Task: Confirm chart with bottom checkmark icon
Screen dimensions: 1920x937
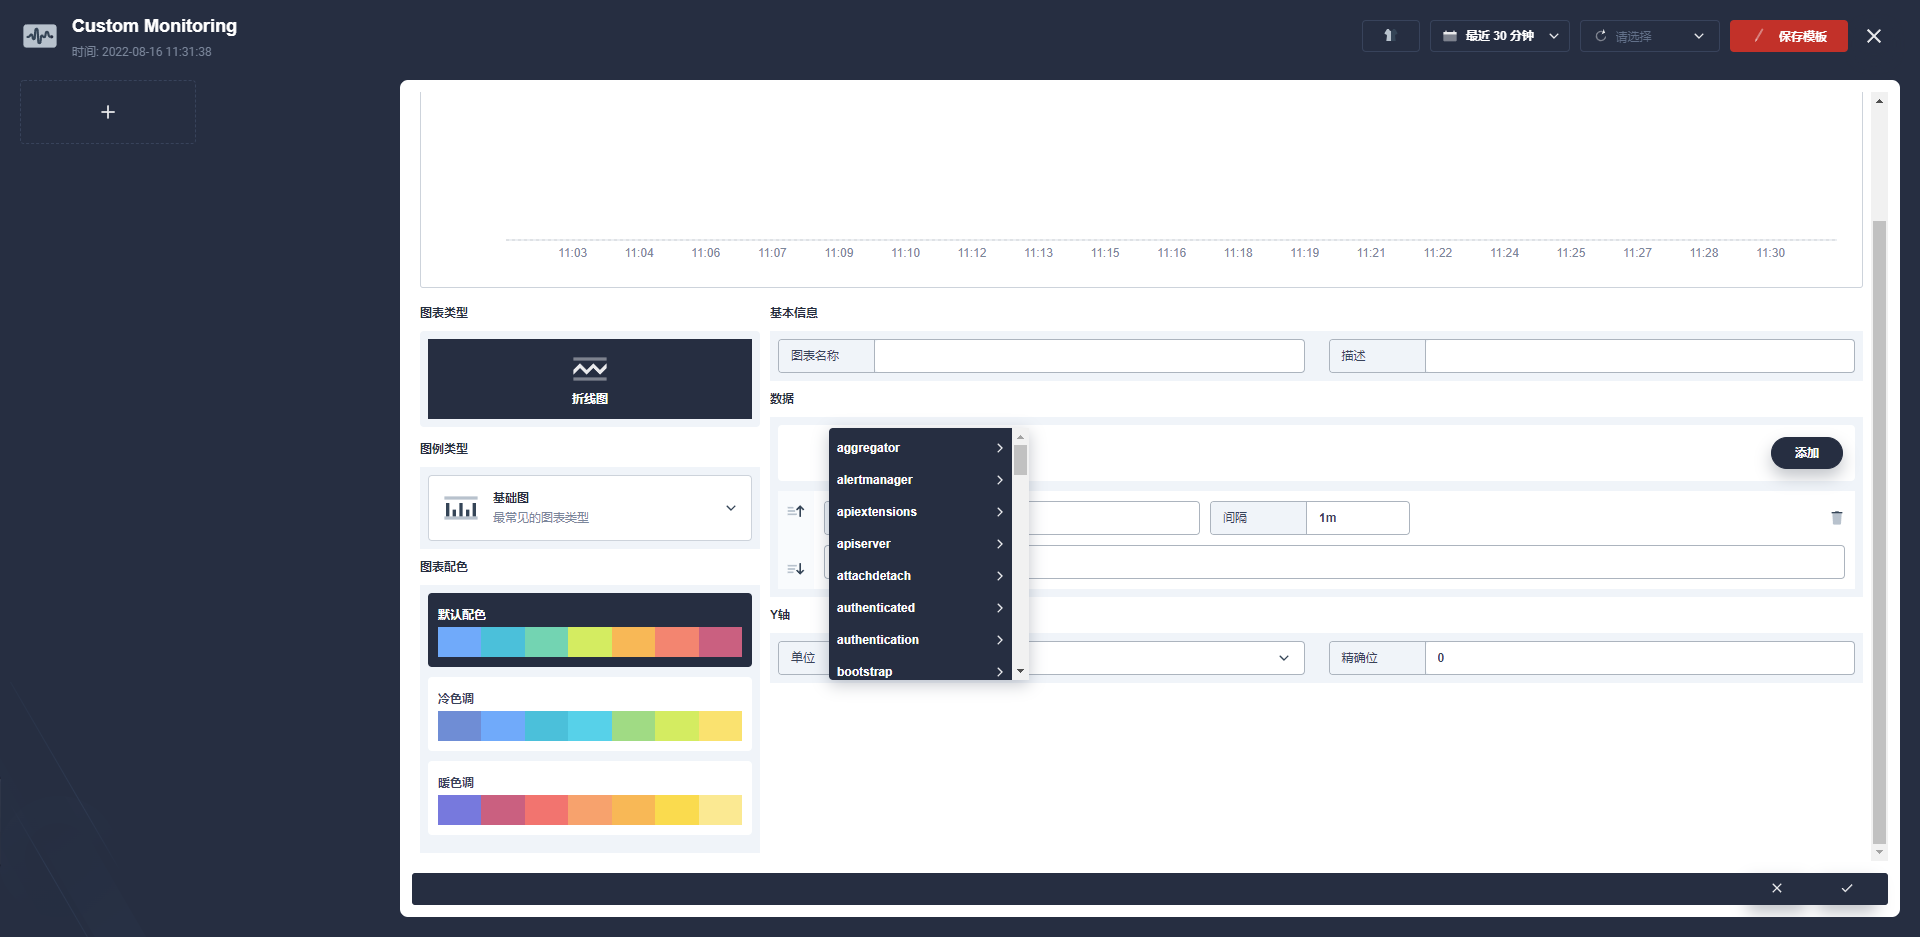Action: [1847, 888]
